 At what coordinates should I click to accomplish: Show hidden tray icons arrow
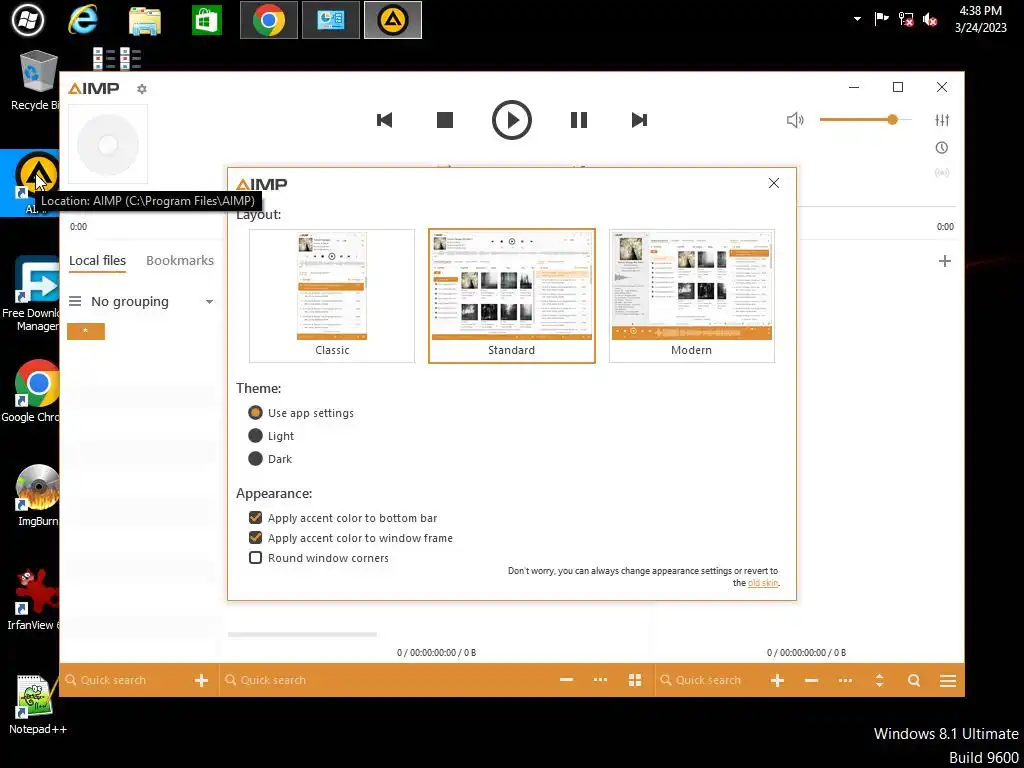click(857, 19)
